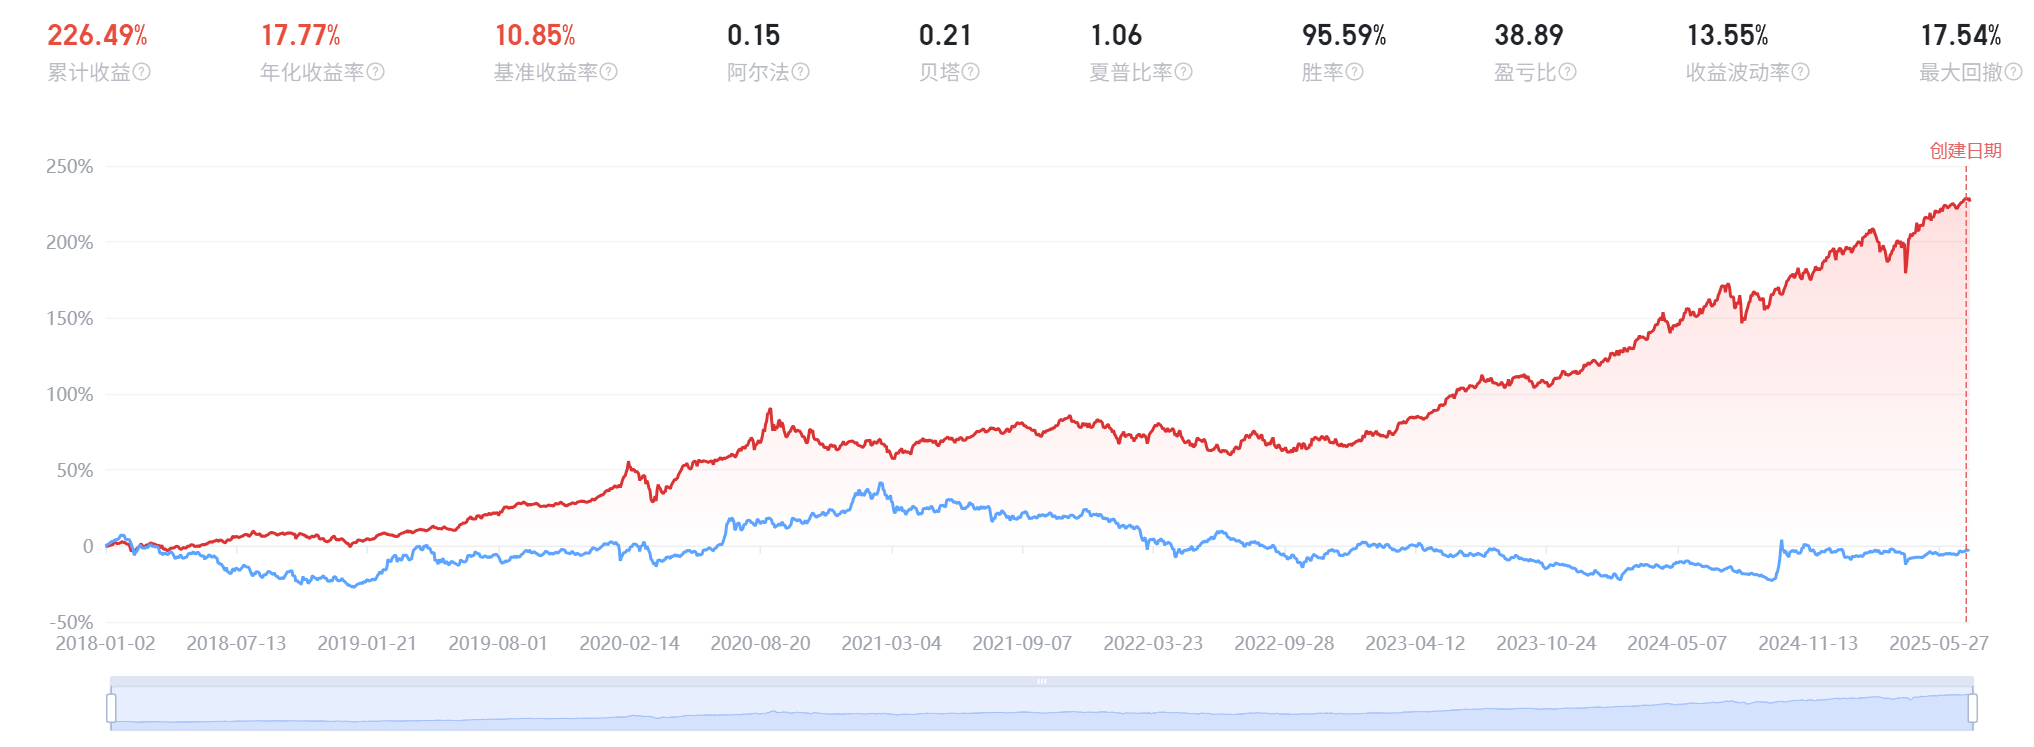Viewport: 2034px width, 747px height.
Task: Open help icon beside 夏普比率
Action: (1184, 72)
